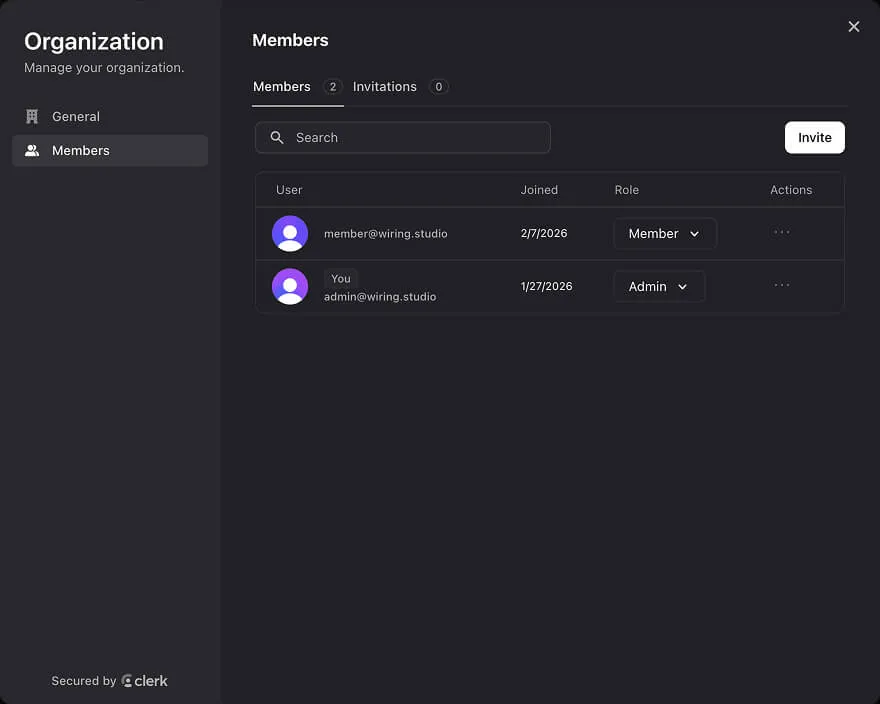This screenshot has height=704, width=880.
Task: Open actions menu for admin@wiring.studio
Action: (x=781, y=285)
